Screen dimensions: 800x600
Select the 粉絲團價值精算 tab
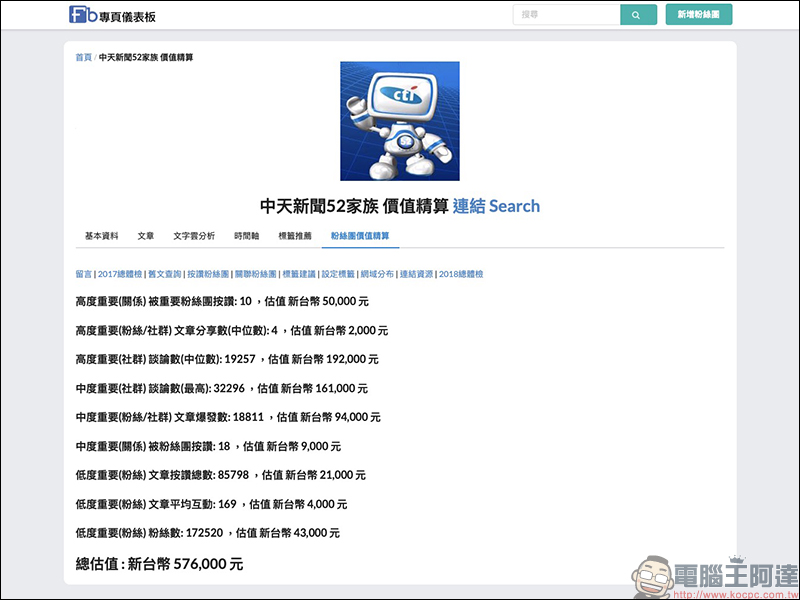[360, 236]
